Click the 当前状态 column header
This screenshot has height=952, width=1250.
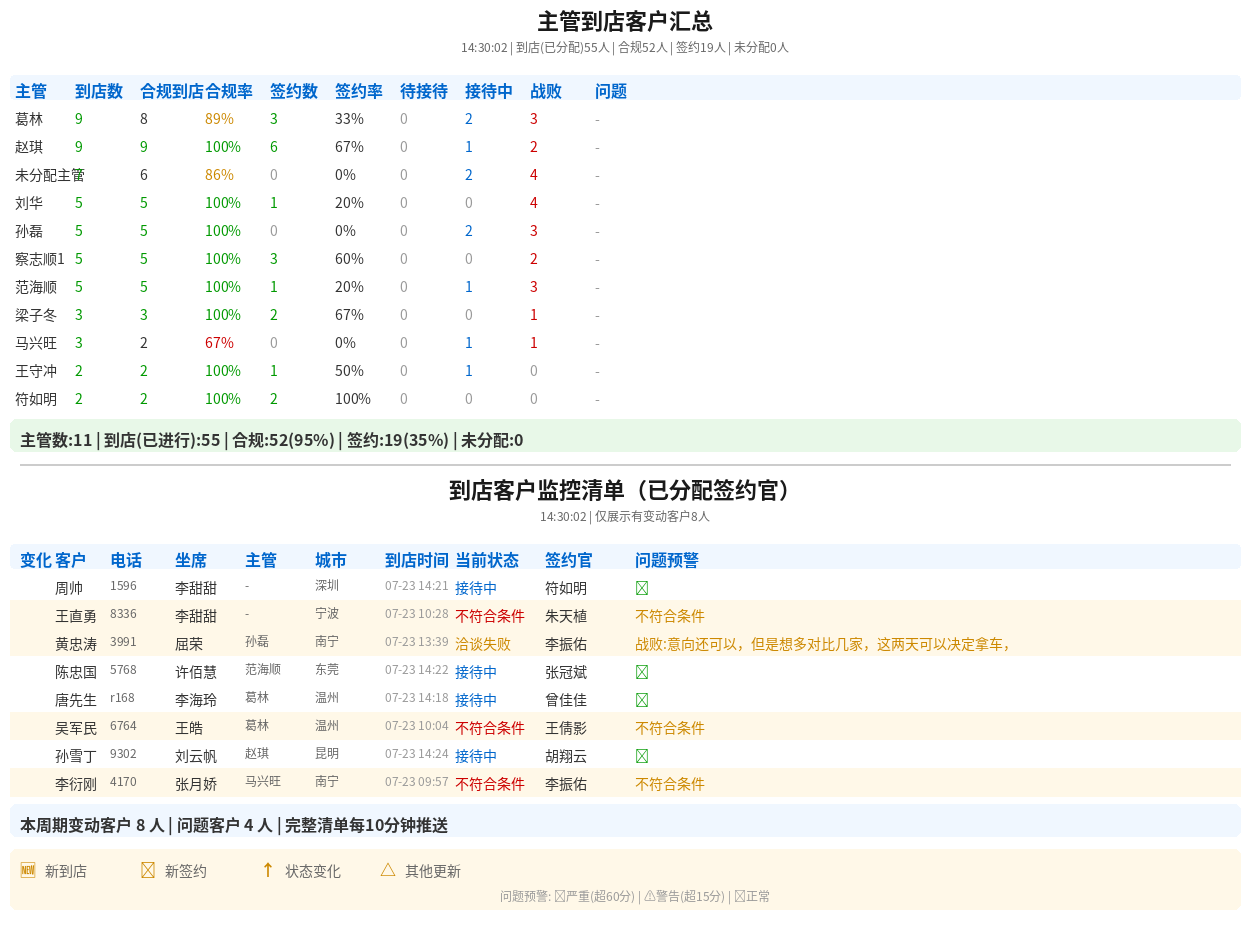[487, 560]
